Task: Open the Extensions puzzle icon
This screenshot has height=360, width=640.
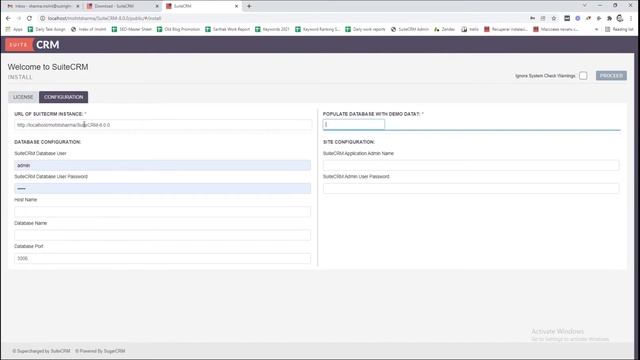Action: pos(609,18)
